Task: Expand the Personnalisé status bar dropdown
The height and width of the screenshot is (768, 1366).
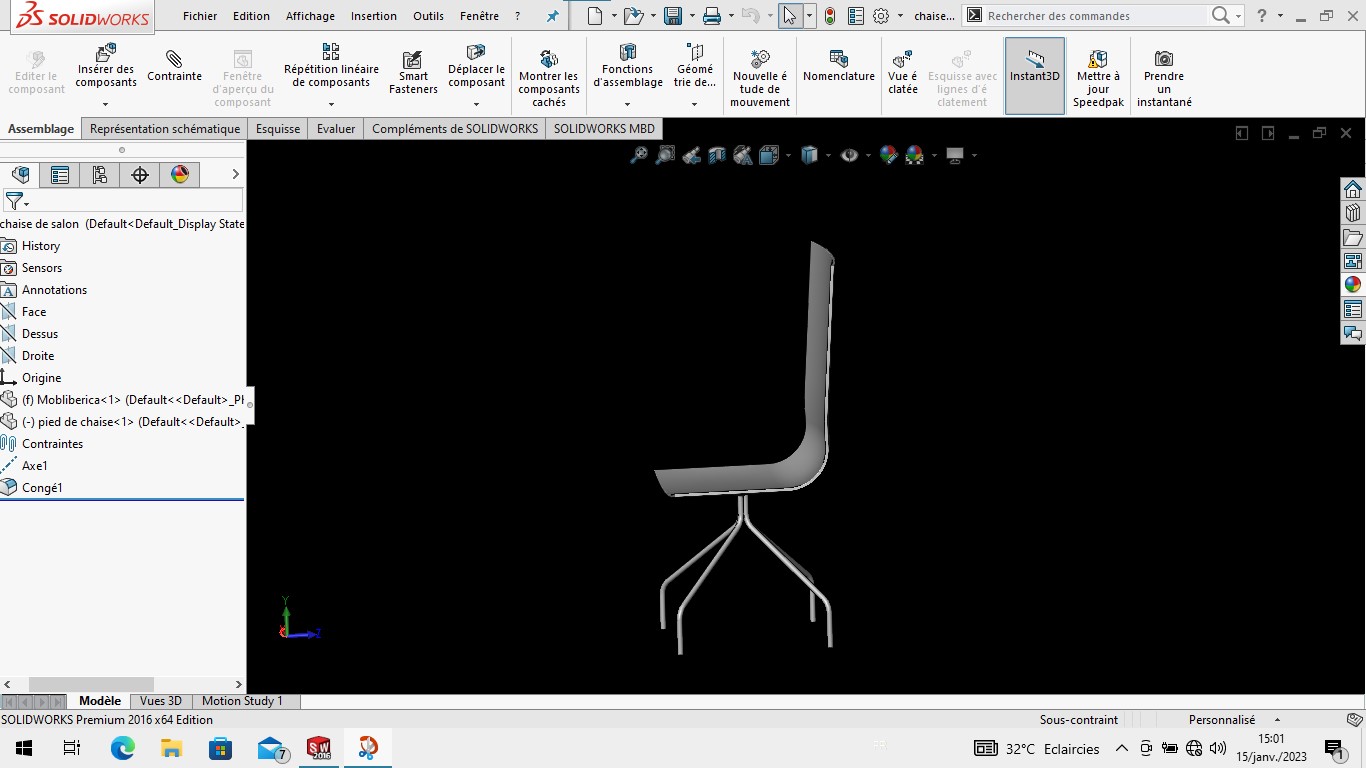Action: coord(1277,720)
